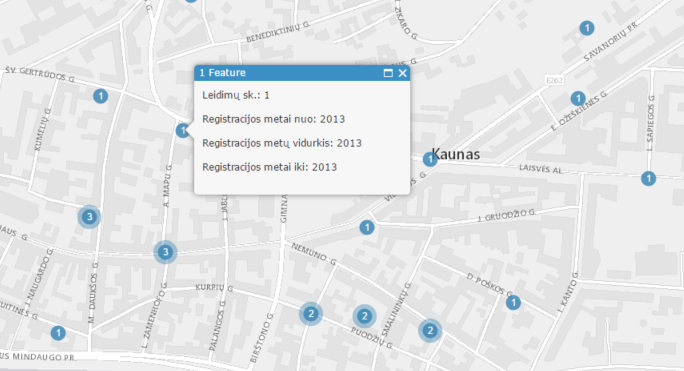Click the E. Ožeškienės g. street label
The width and height of the screenshot is (684, 371).
point(579,111)
